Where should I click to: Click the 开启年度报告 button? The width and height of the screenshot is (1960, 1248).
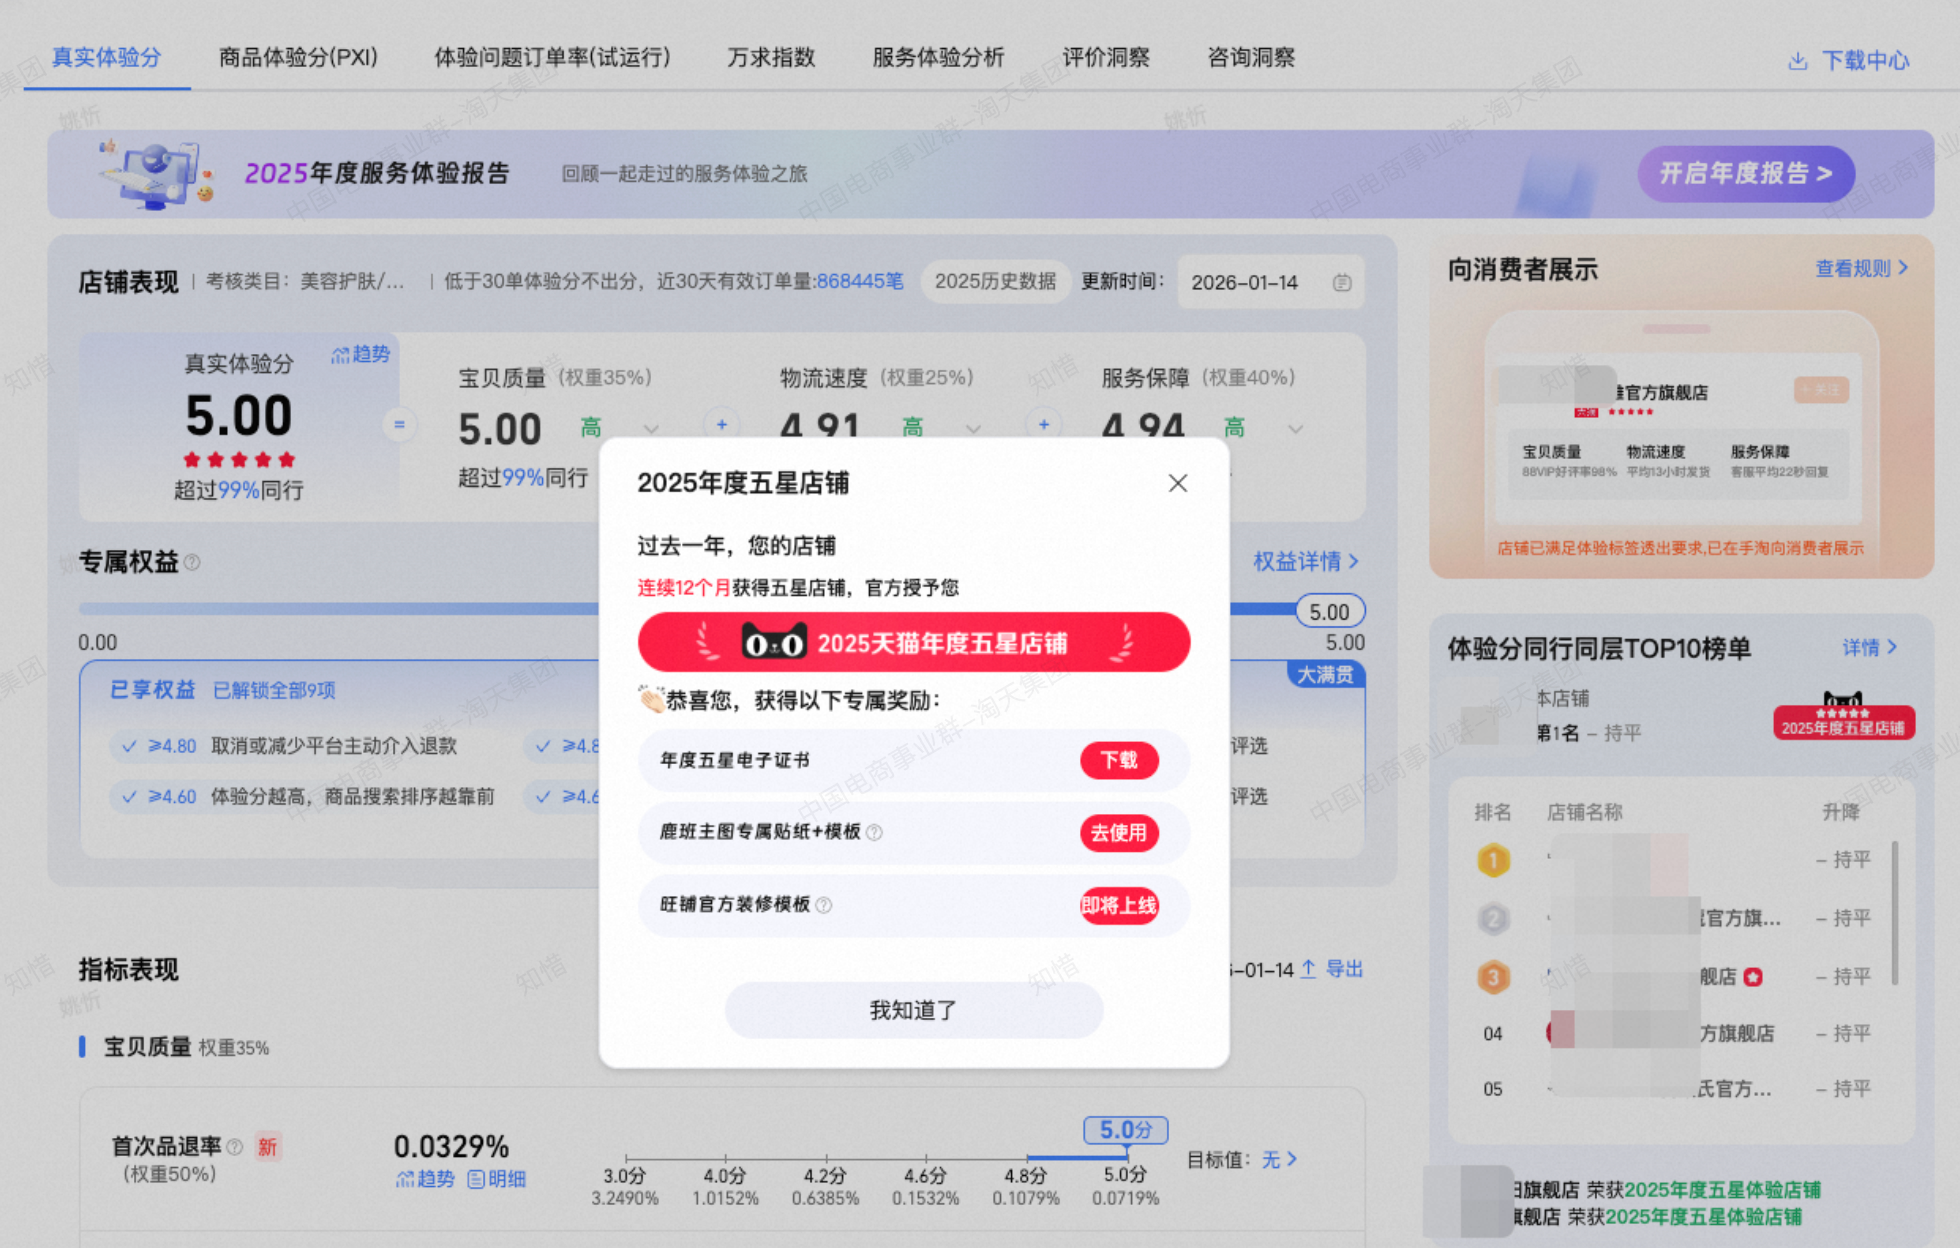coord(1746,174)
